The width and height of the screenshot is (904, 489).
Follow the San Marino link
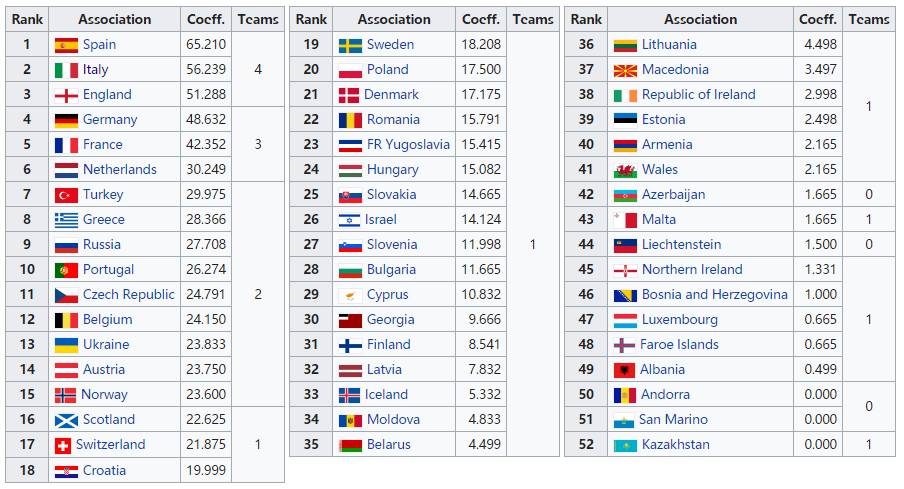pyautogui.click(x=673, y=420)
